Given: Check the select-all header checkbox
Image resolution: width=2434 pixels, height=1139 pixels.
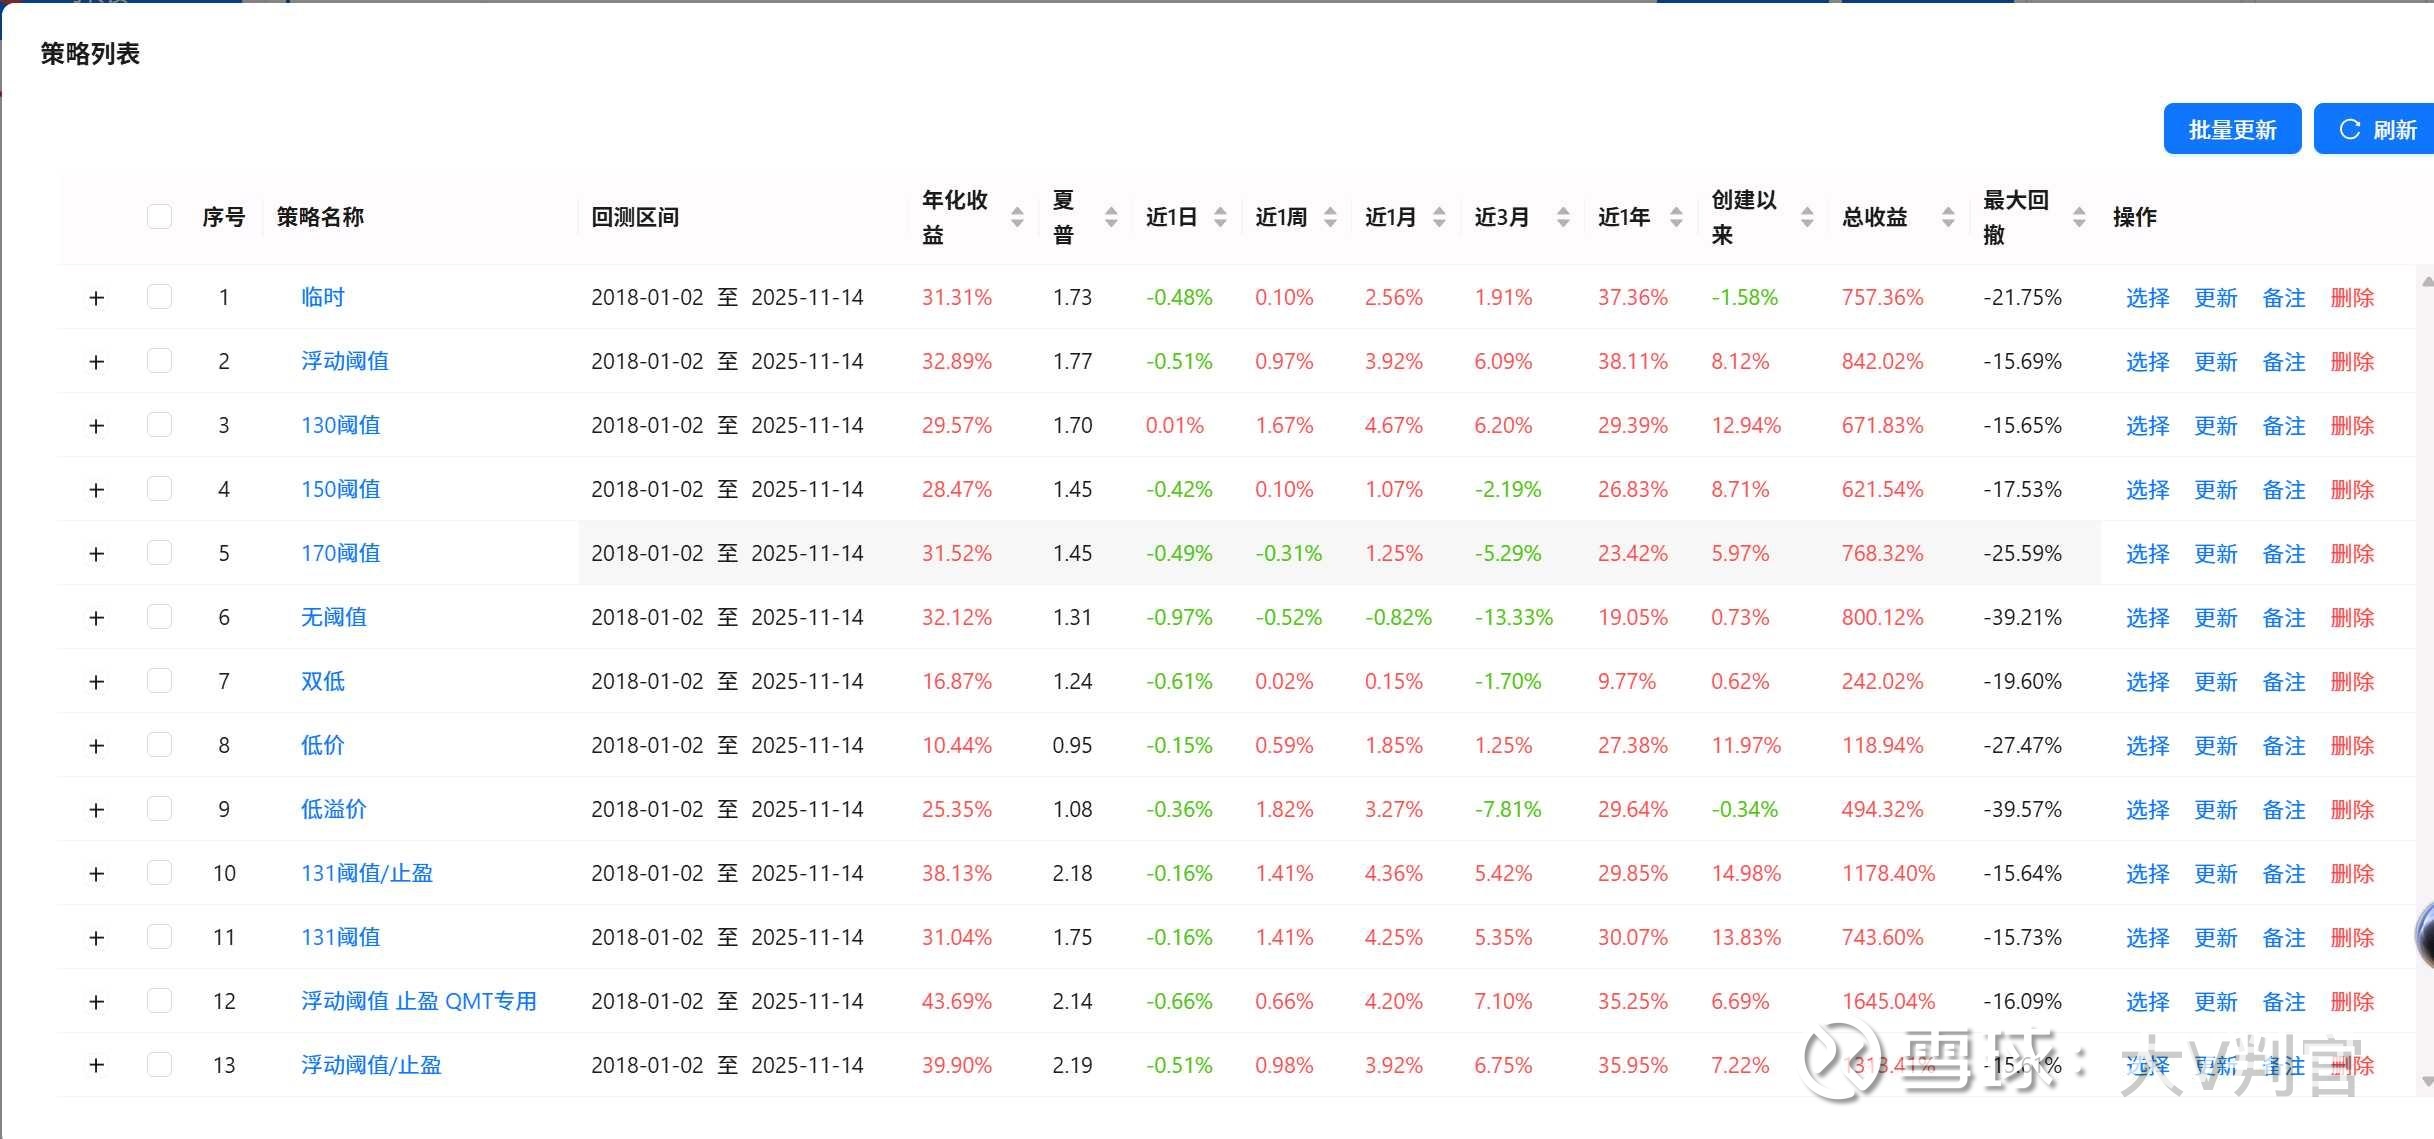Looking at the screenshot, I should [159, 216].
